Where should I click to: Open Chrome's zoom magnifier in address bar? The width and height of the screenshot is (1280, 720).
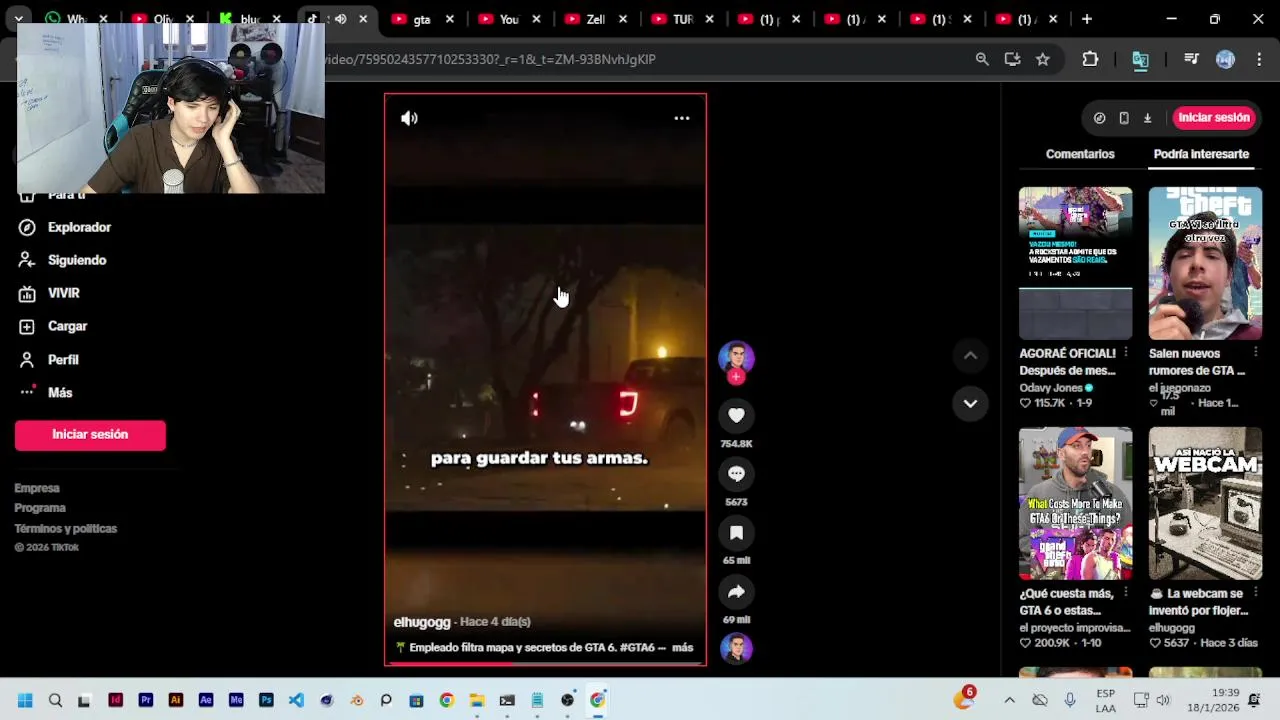(982, 59)
